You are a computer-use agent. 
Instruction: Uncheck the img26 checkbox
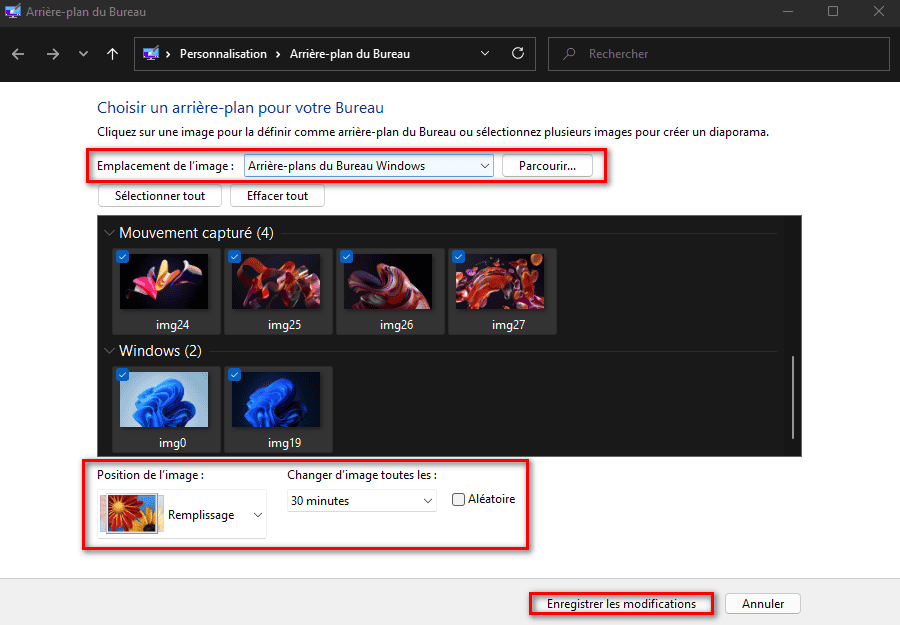click(x=346, y=257)
